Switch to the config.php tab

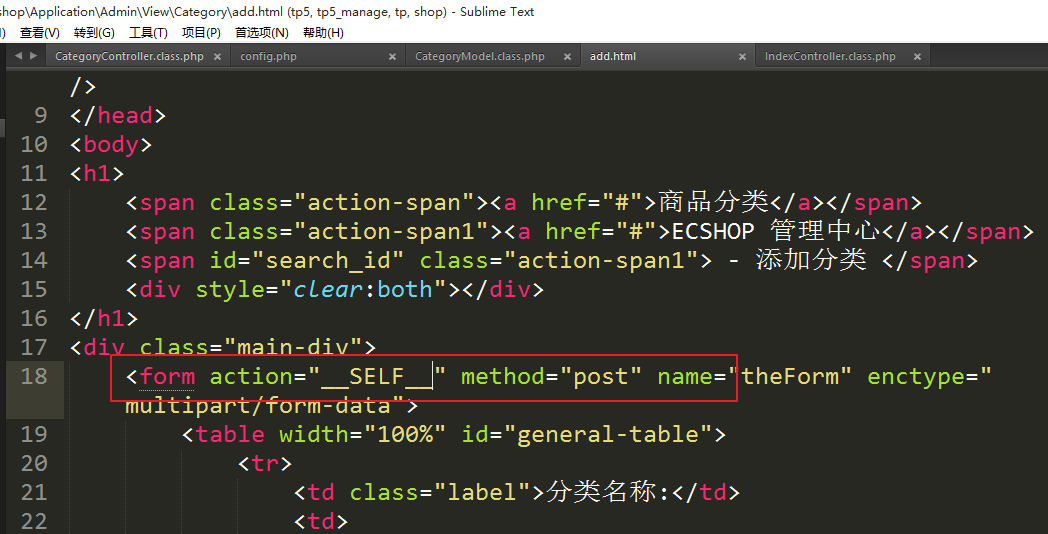click(x=268, y=57)
